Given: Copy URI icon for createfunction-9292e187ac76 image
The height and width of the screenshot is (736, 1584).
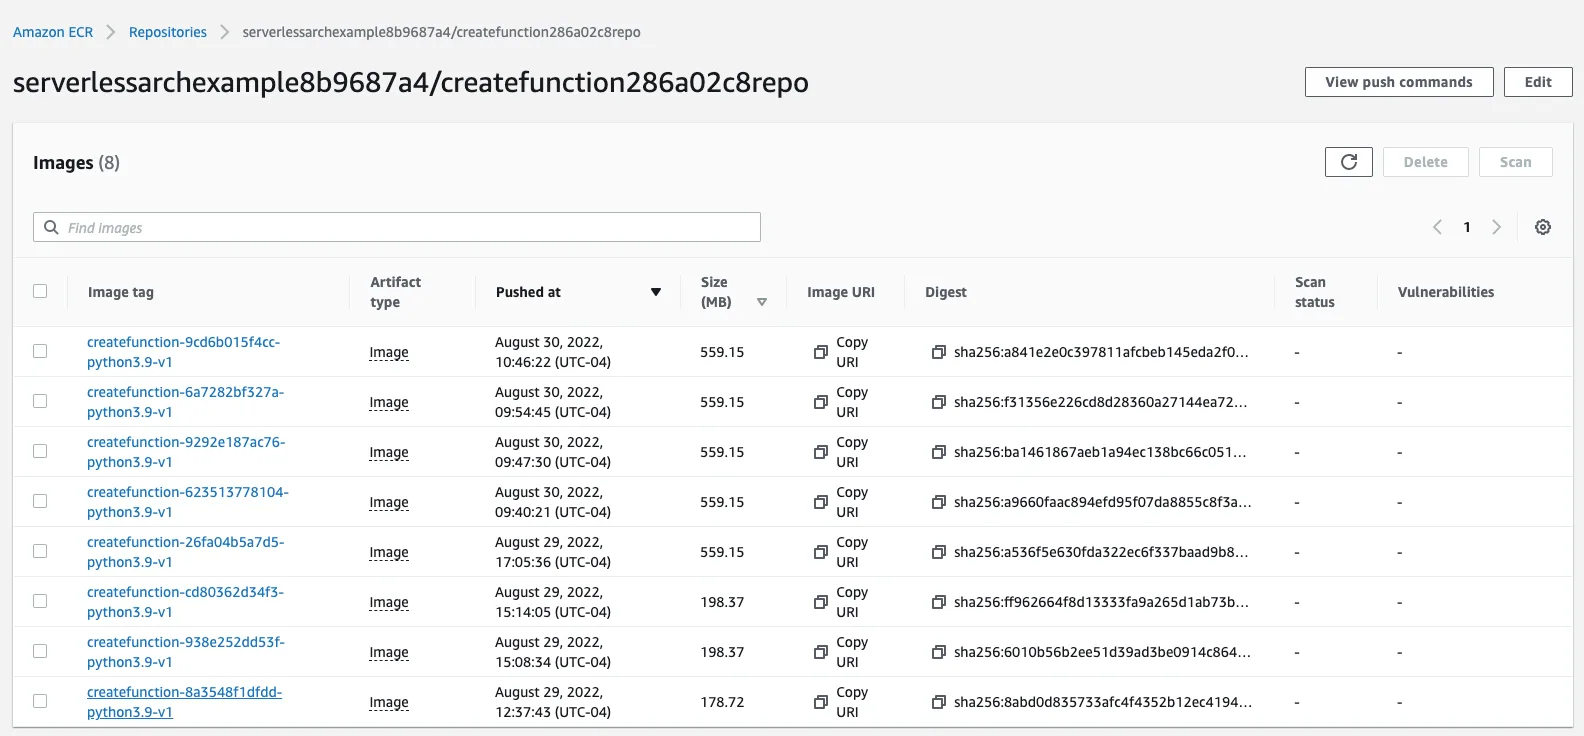Looking at the screenshot, I should pyautogui.click(x=820, y=452).
